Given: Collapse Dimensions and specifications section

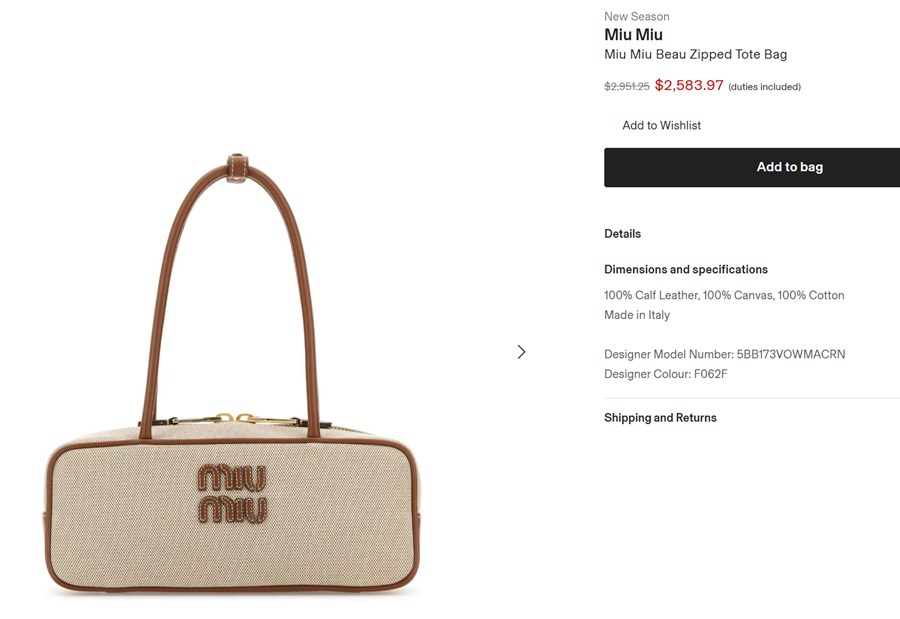Looking at the screenshot, I should coord(685,269).
